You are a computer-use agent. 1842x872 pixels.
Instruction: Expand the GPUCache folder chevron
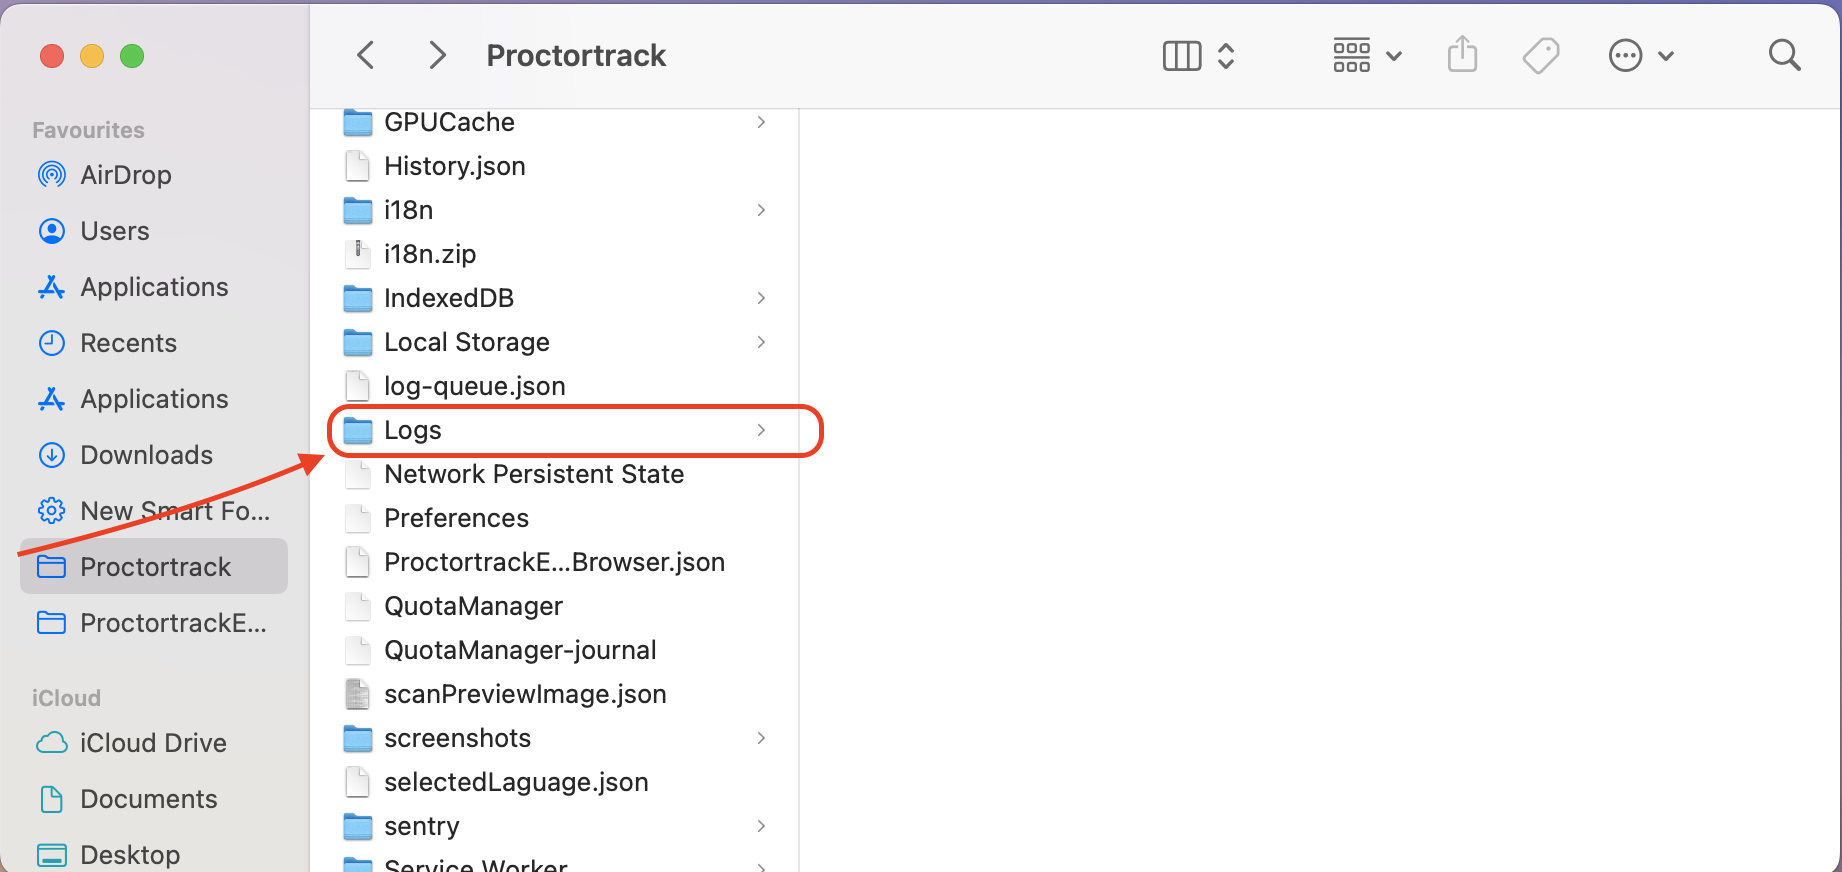tap(761, 122)
